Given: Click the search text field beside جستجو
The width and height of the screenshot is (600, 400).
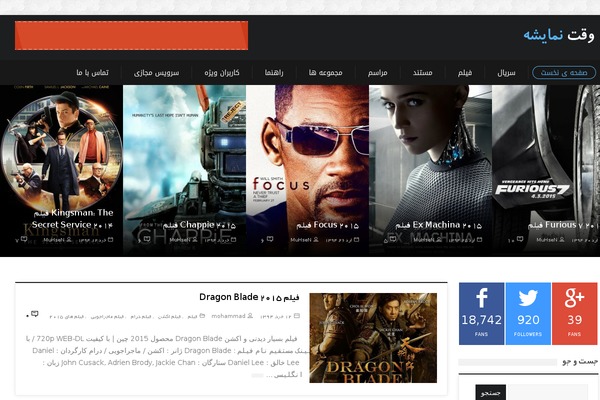Looking at the screenshot, I should (547, 393).
